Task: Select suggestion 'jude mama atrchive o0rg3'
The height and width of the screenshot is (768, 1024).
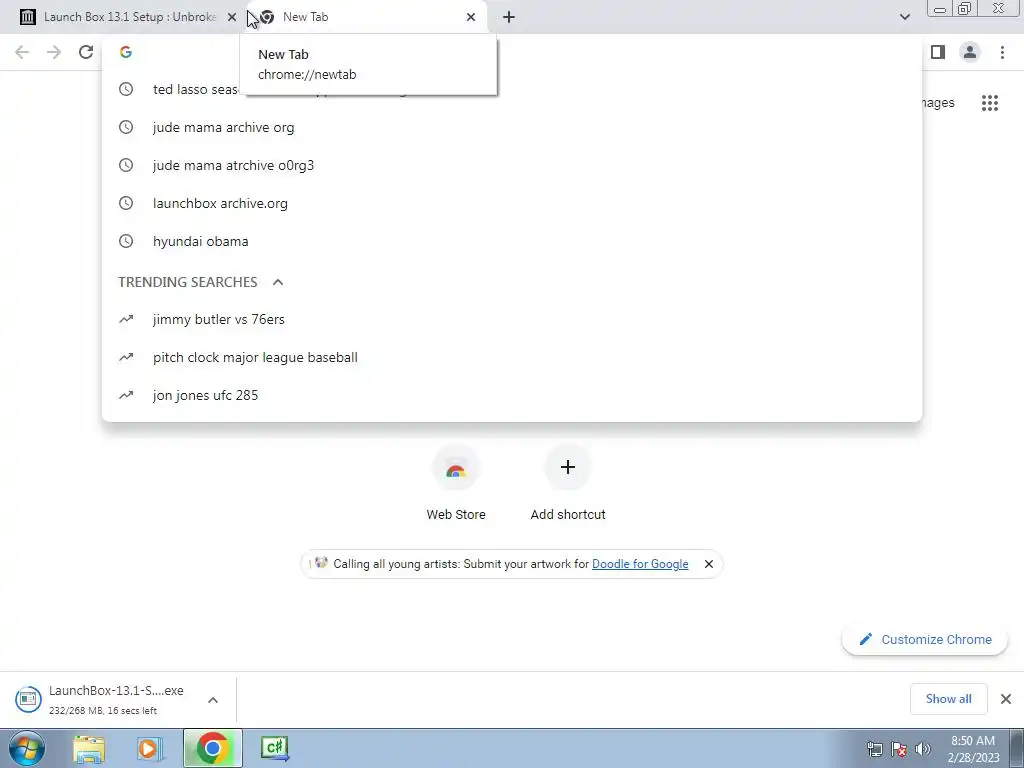Action: click(512, 165)
